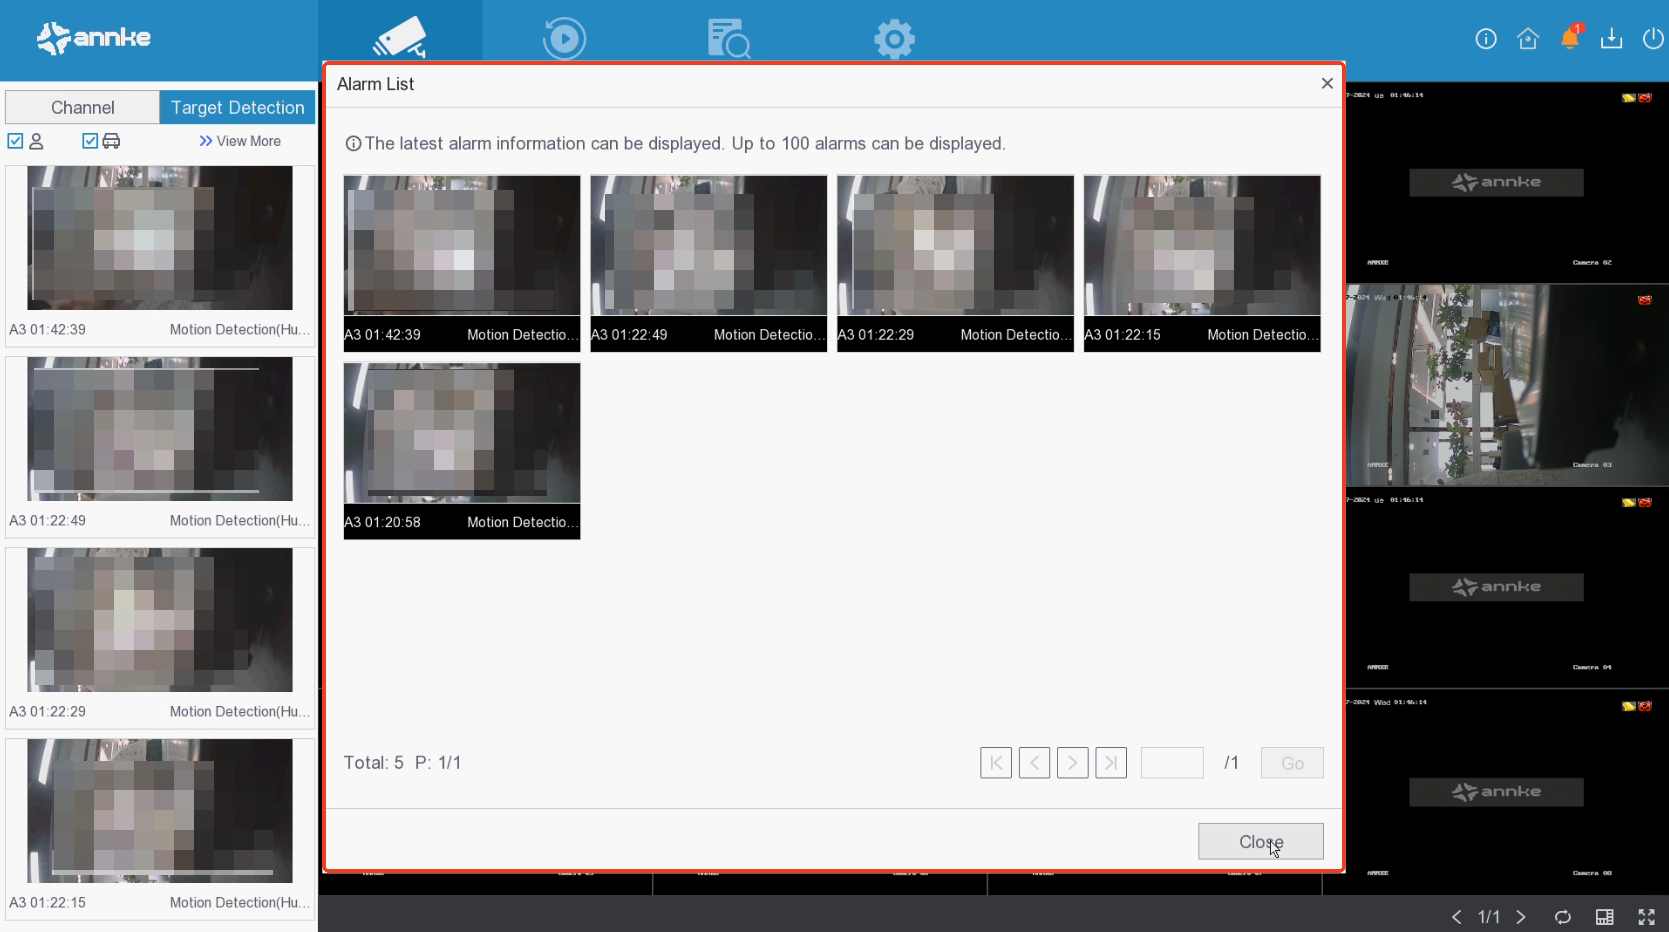
Task: Open alarm thumbnail A3 01:22:49 in Alarm List
Action: tap(709, 263)
